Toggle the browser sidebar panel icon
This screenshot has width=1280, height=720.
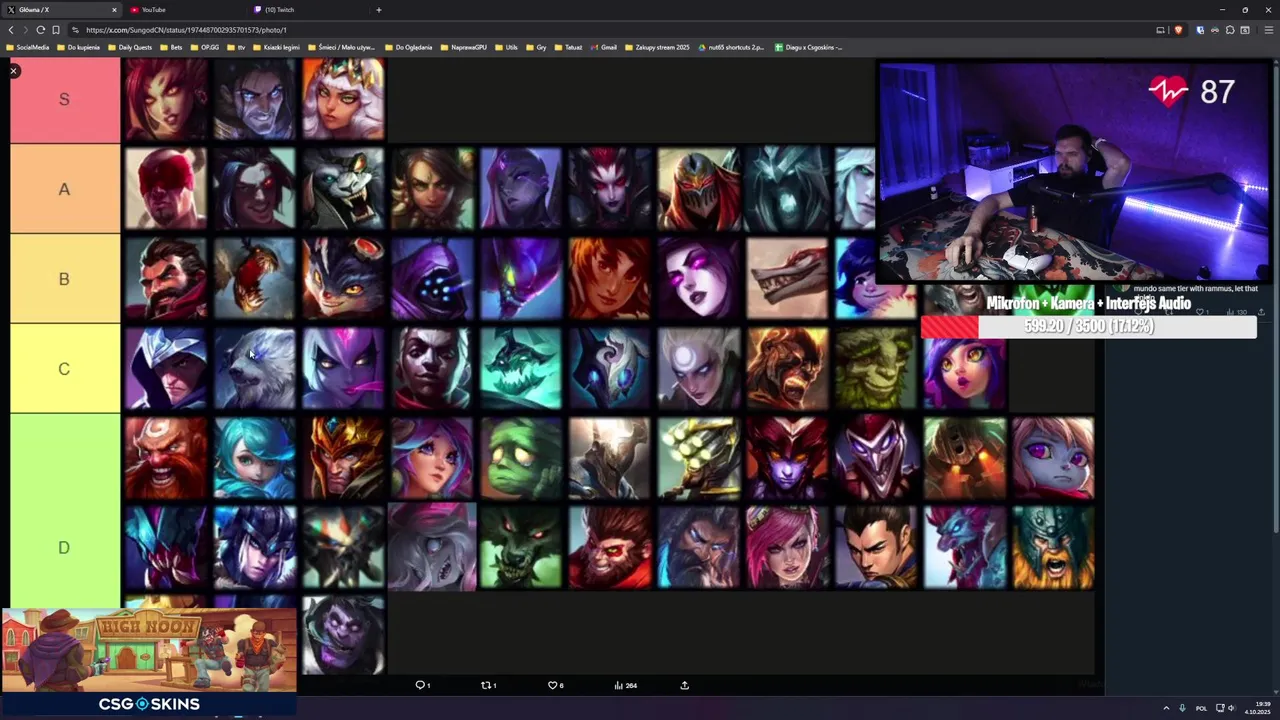(x=1245, y=30)
